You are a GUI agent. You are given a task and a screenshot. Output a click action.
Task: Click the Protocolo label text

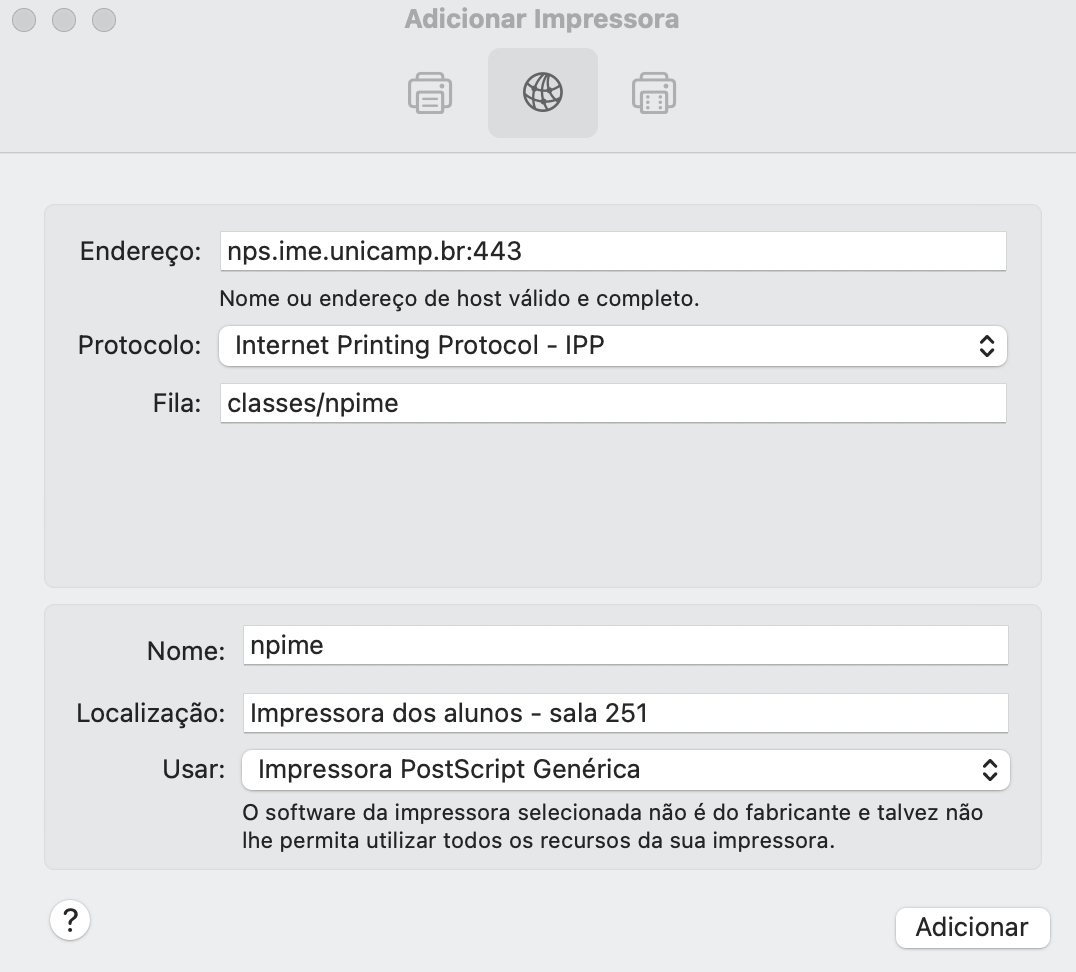pos(140,345)
